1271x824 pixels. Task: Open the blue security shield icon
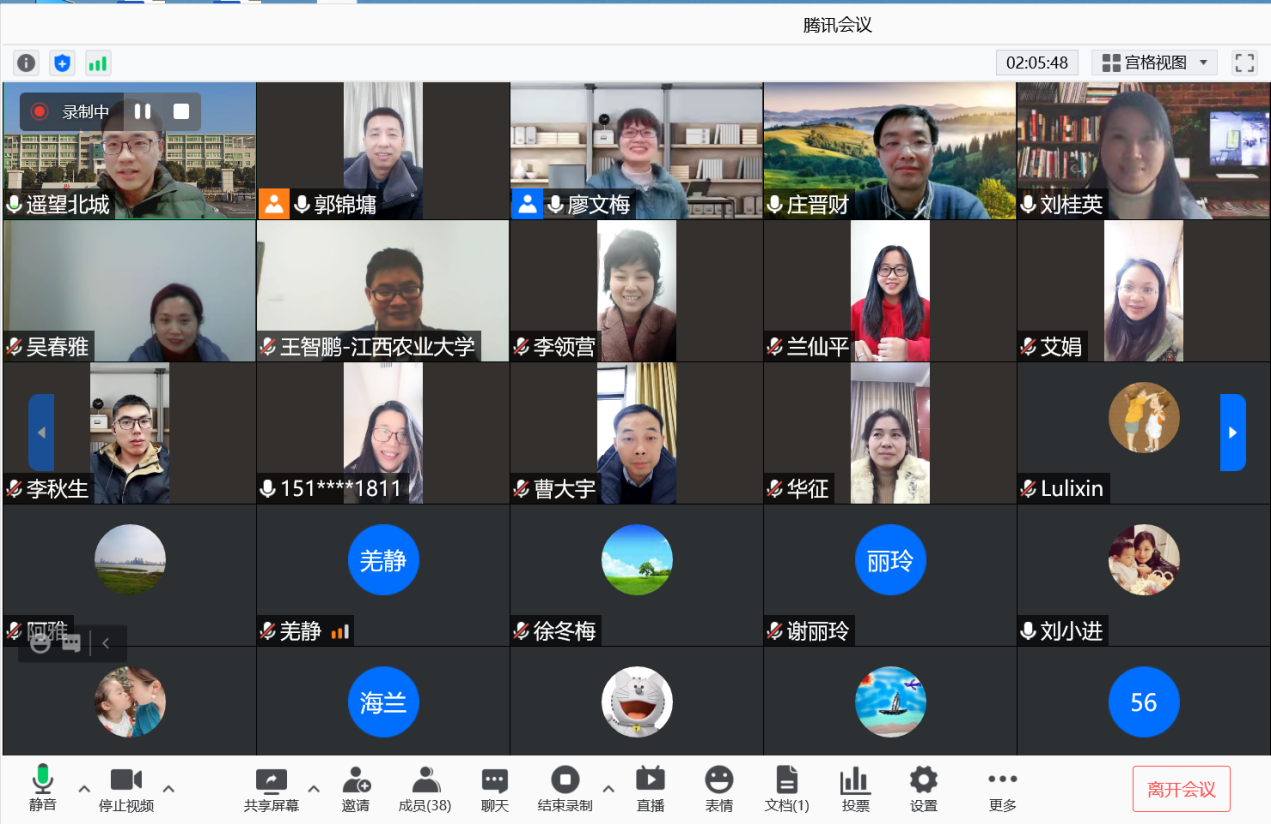[62, 63]
